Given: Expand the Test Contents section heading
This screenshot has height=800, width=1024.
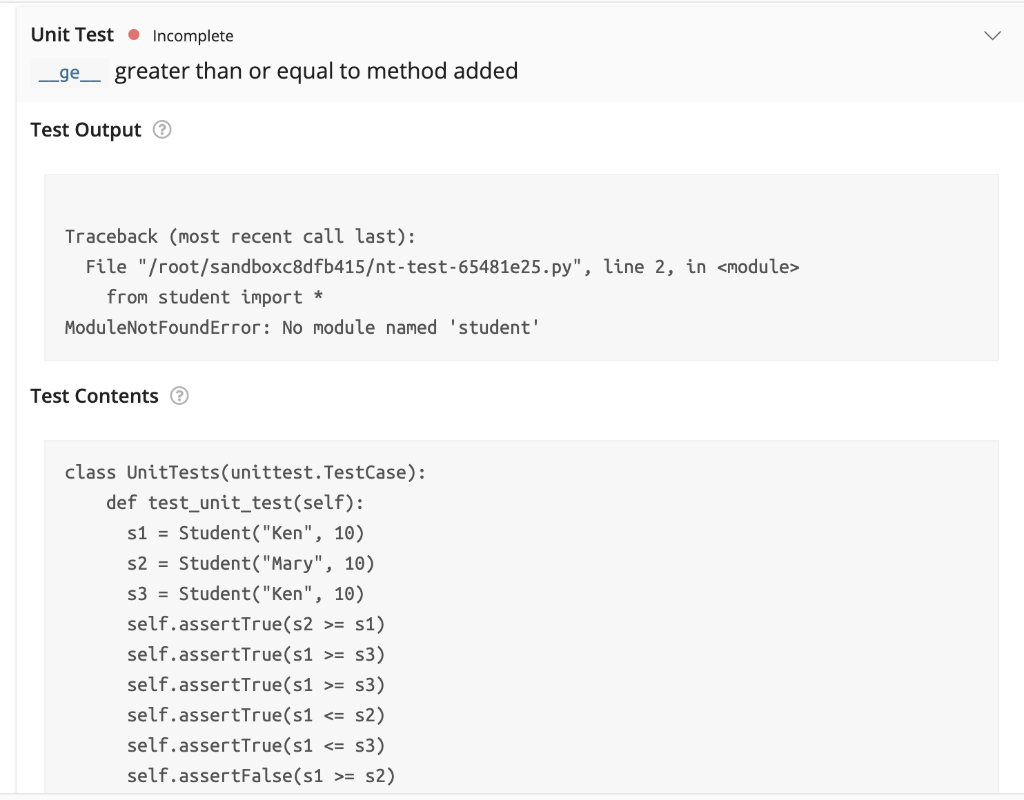Looking at the screenshot, I should [94, 396].
